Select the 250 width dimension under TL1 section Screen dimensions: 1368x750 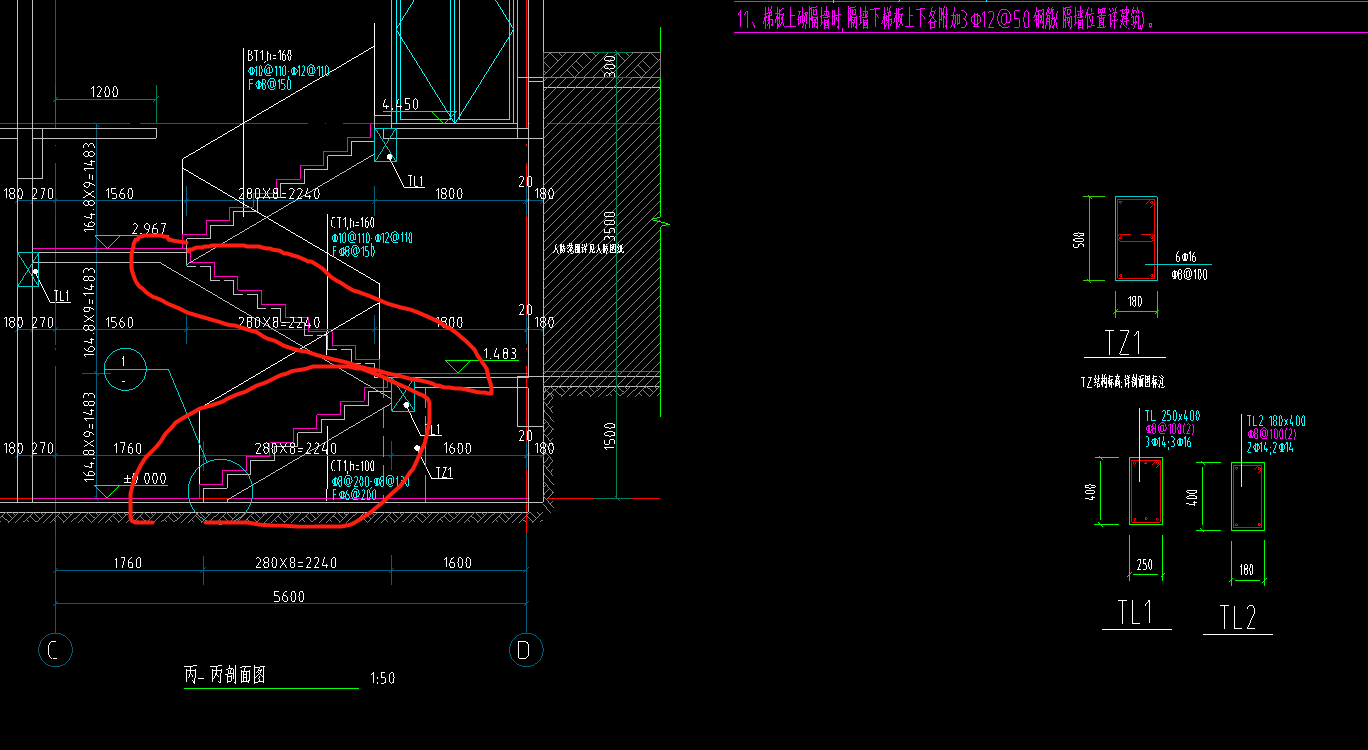(x=1145, y=565)
